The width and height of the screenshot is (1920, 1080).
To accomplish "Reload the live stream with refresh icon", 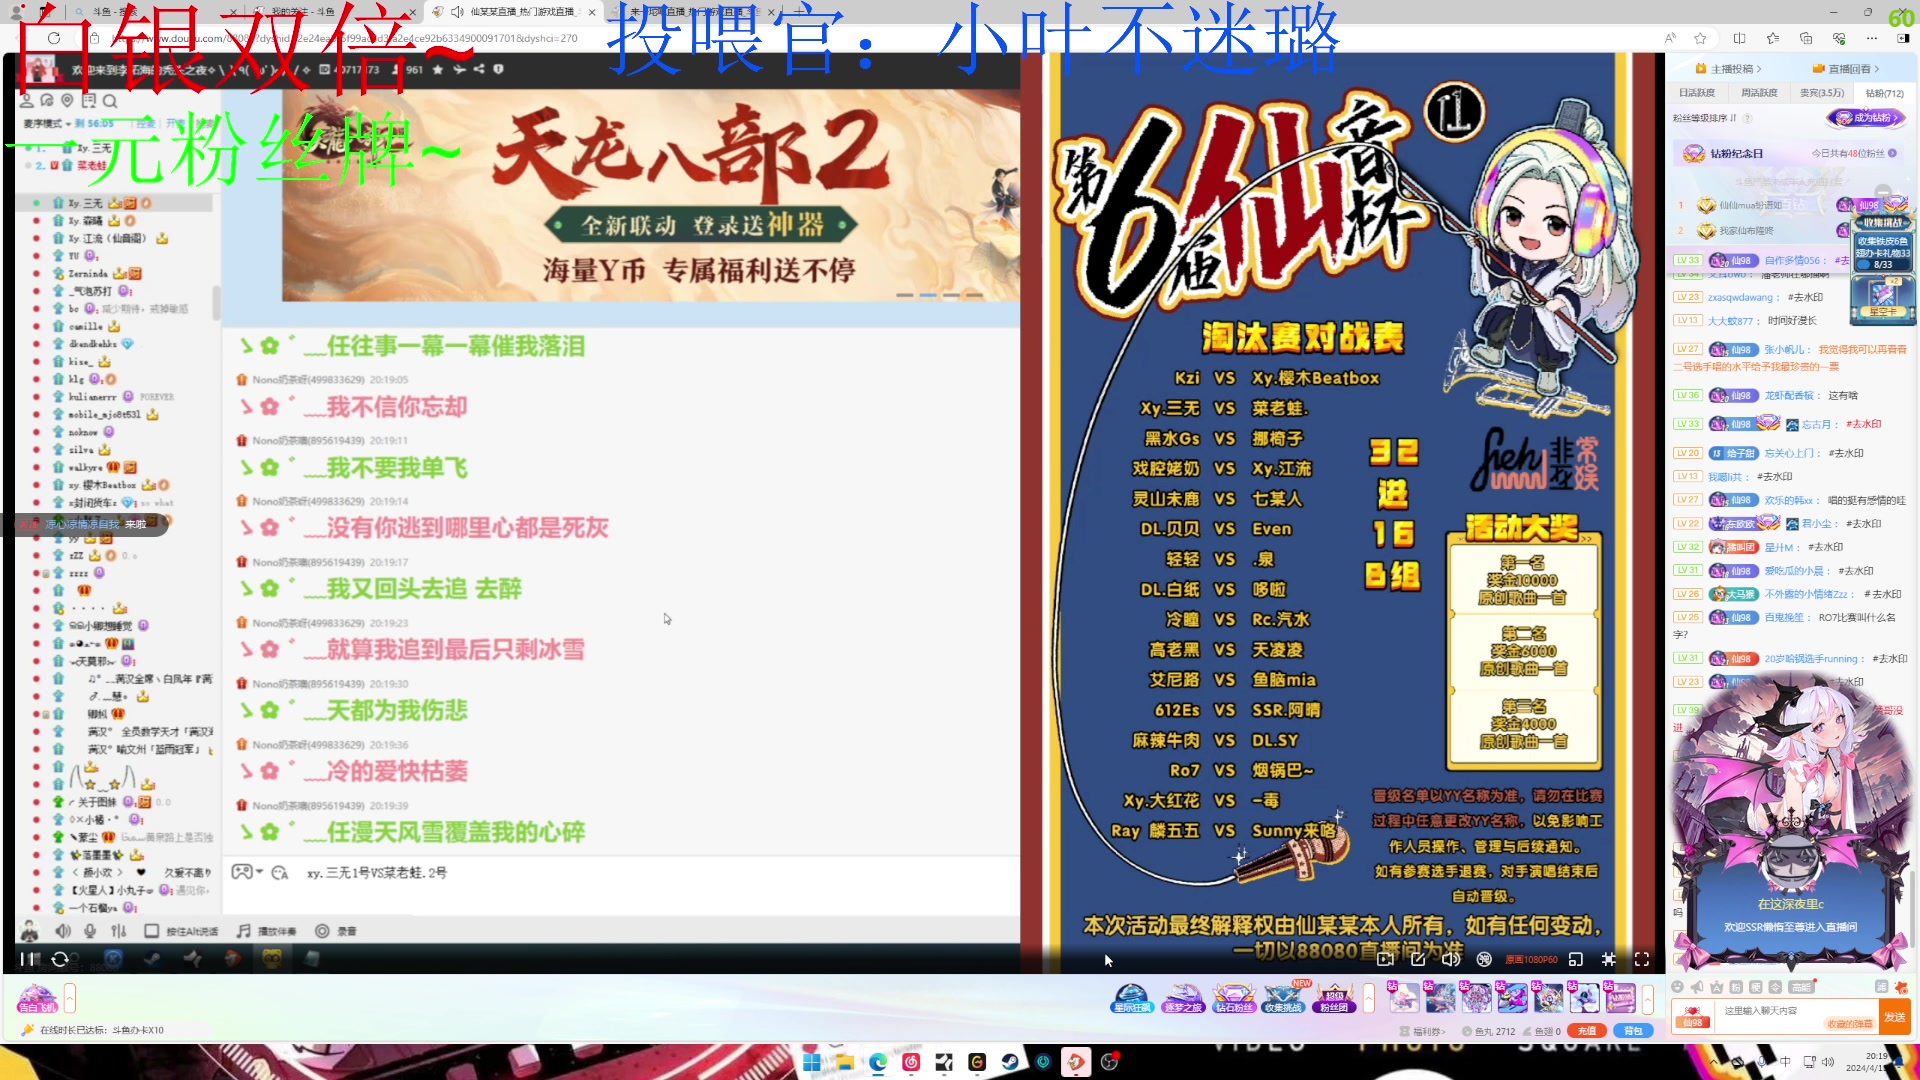I will (x=60, y=959).
